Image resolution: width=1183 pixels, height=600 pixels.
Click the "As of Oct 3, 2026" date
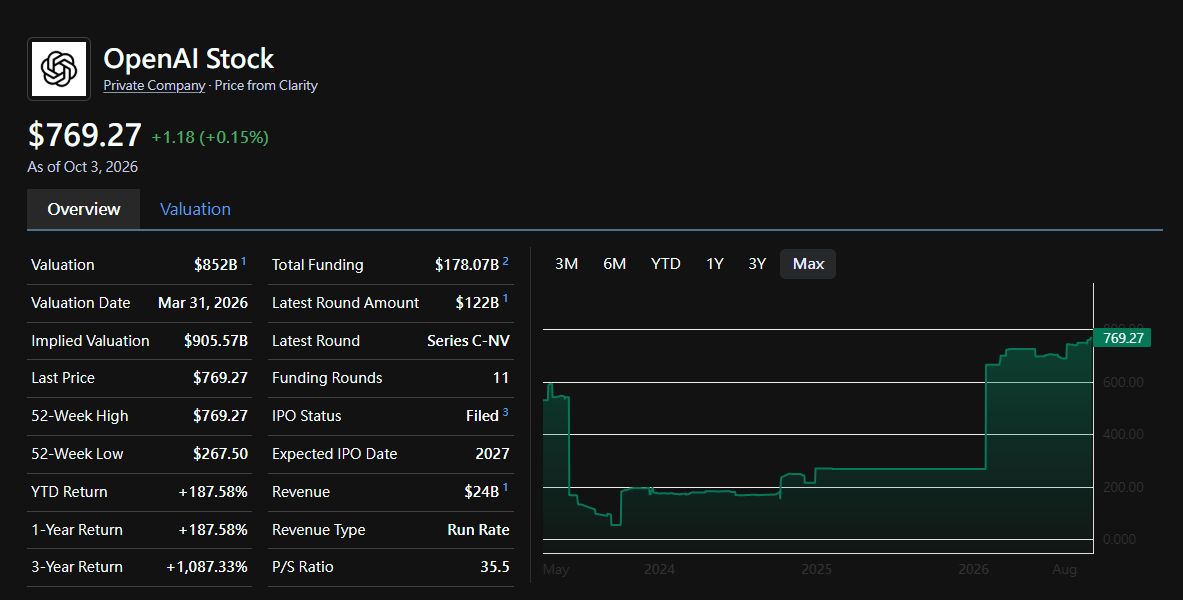(x=82, y=167)
